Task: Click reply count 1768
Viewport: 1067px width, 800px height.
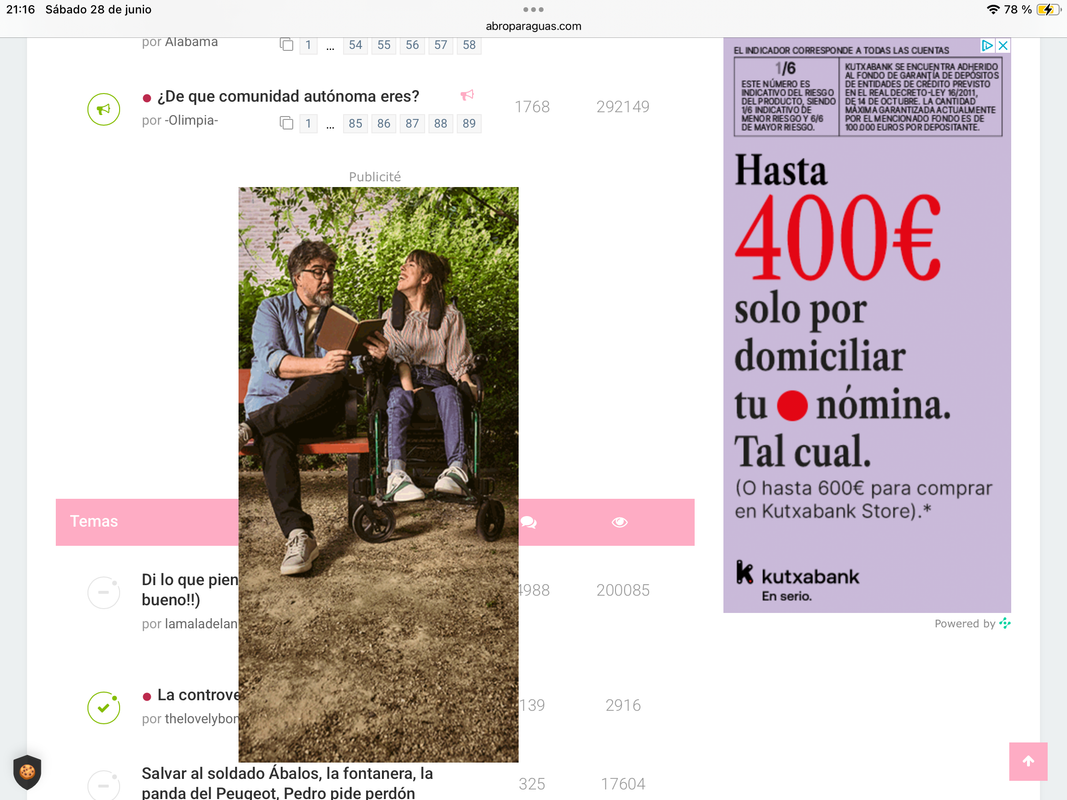Action: 532,107
